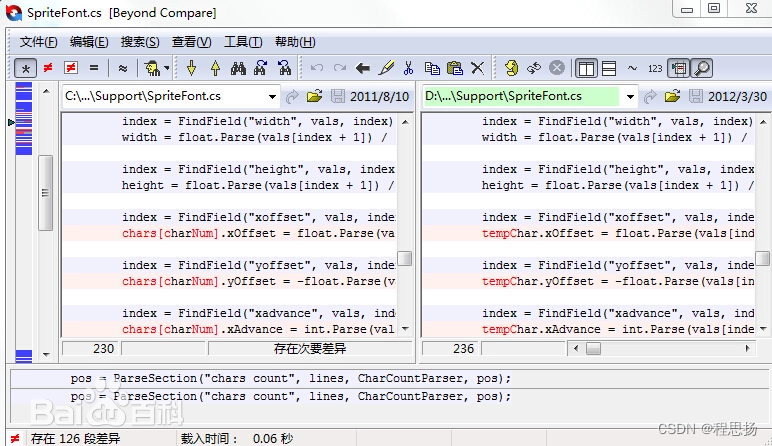Screen dimensions: 772x446
Task: Click right line tempChar.yOffset
Action: point(538,281)
